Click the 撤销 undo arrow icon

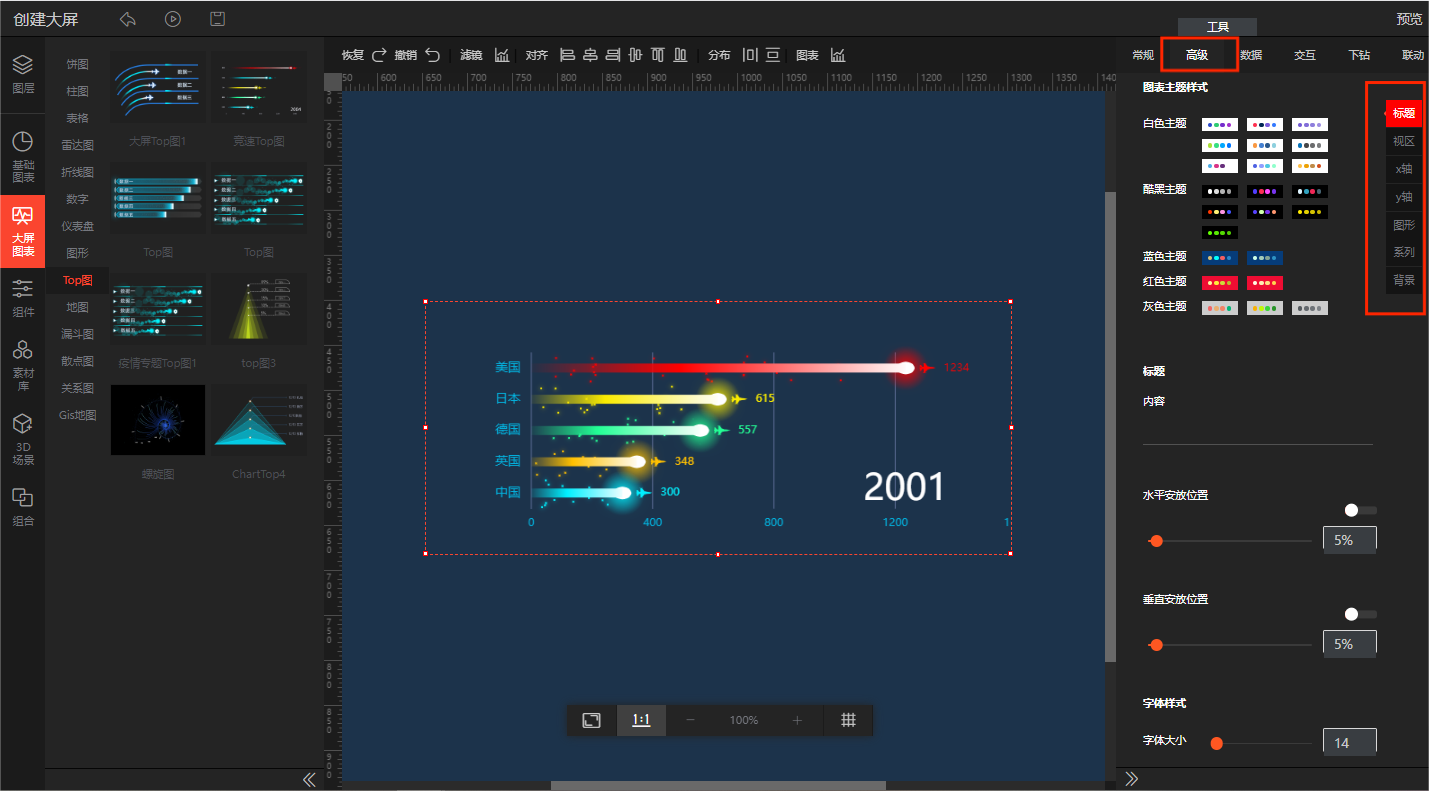click(432, 55)
